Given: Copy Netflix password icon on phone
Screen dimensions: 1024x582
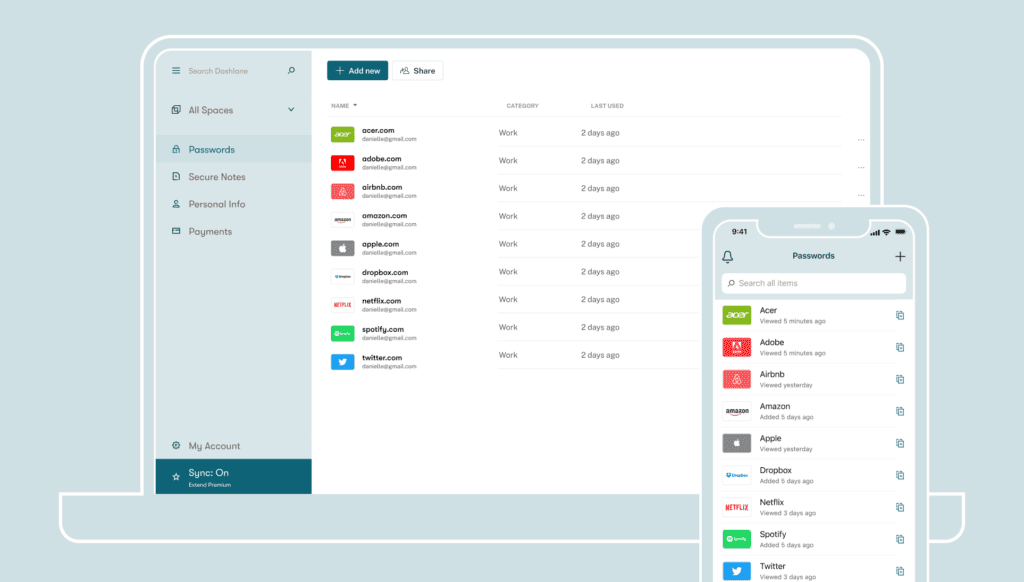Looking at the screenshot, I should coord(900,508).
